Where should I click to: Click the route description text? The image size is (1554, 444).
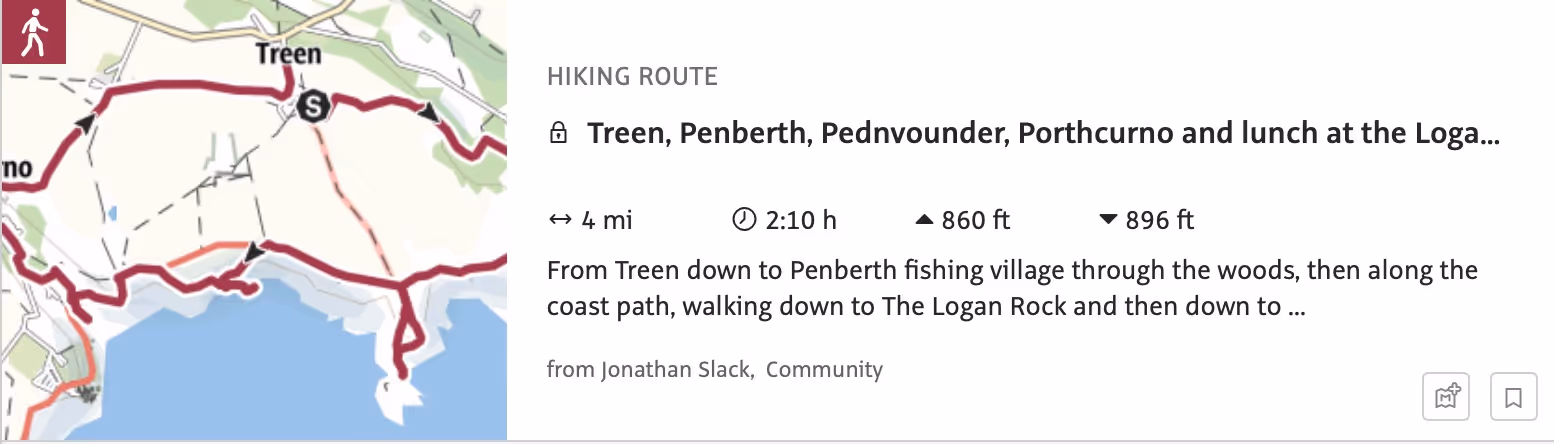(1011, 288)
